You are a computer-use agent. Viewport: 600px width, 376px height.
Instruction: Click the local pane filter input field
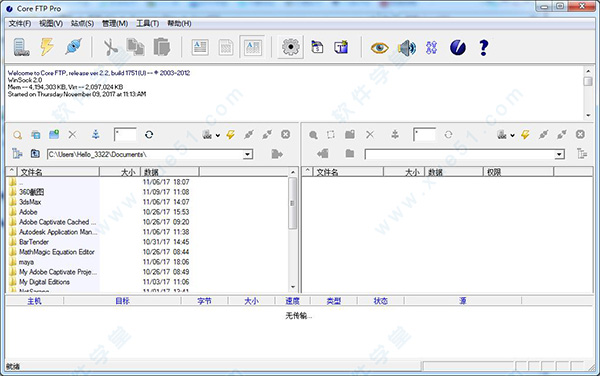coord(125,135)
